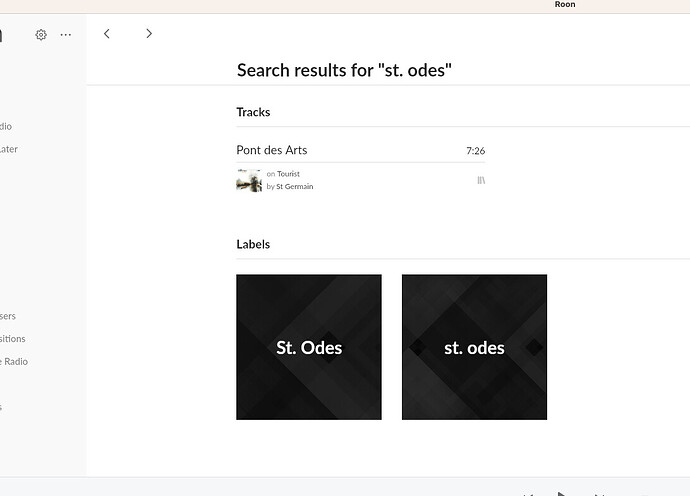Select Composers in the sidebar
The image size is (690, 496).
pos(8,316)
